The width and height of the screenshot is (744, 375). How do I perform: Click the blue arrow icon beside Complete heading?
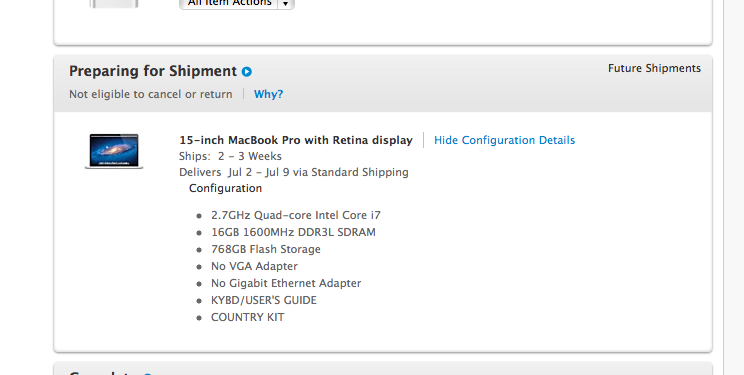148,374
